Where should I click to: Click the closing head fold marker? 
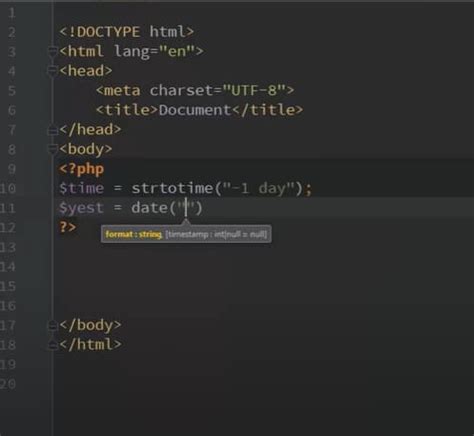click(x=52, y=130)
